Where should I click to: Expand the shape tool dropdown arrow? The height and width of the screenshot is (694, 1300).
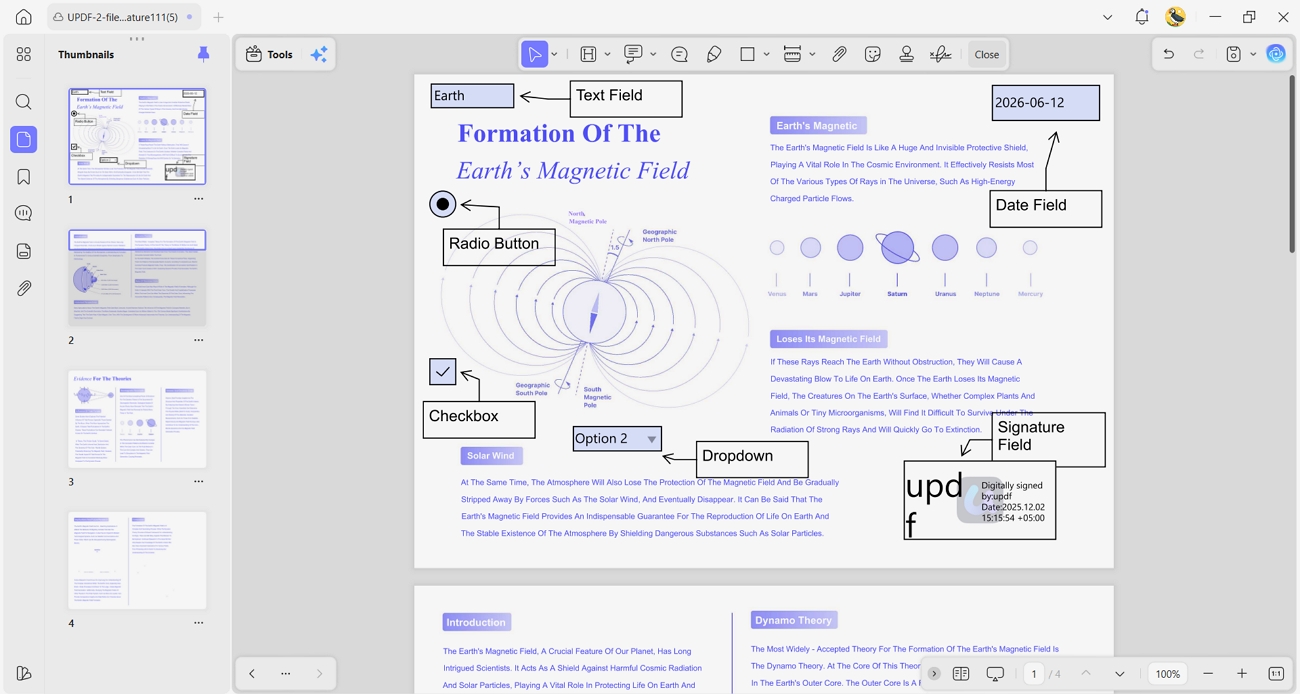click(x=766, y=54)
